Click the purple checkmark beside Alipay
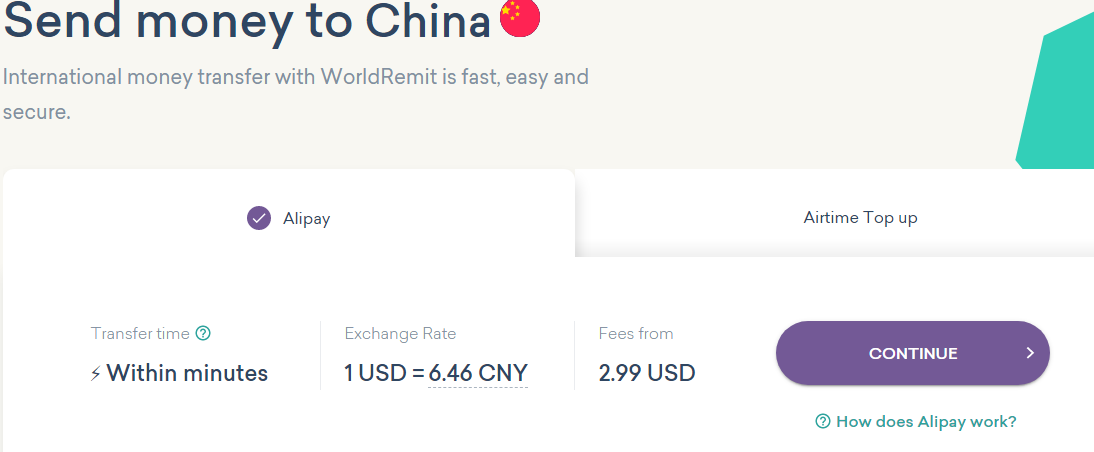 pos(259,218)
